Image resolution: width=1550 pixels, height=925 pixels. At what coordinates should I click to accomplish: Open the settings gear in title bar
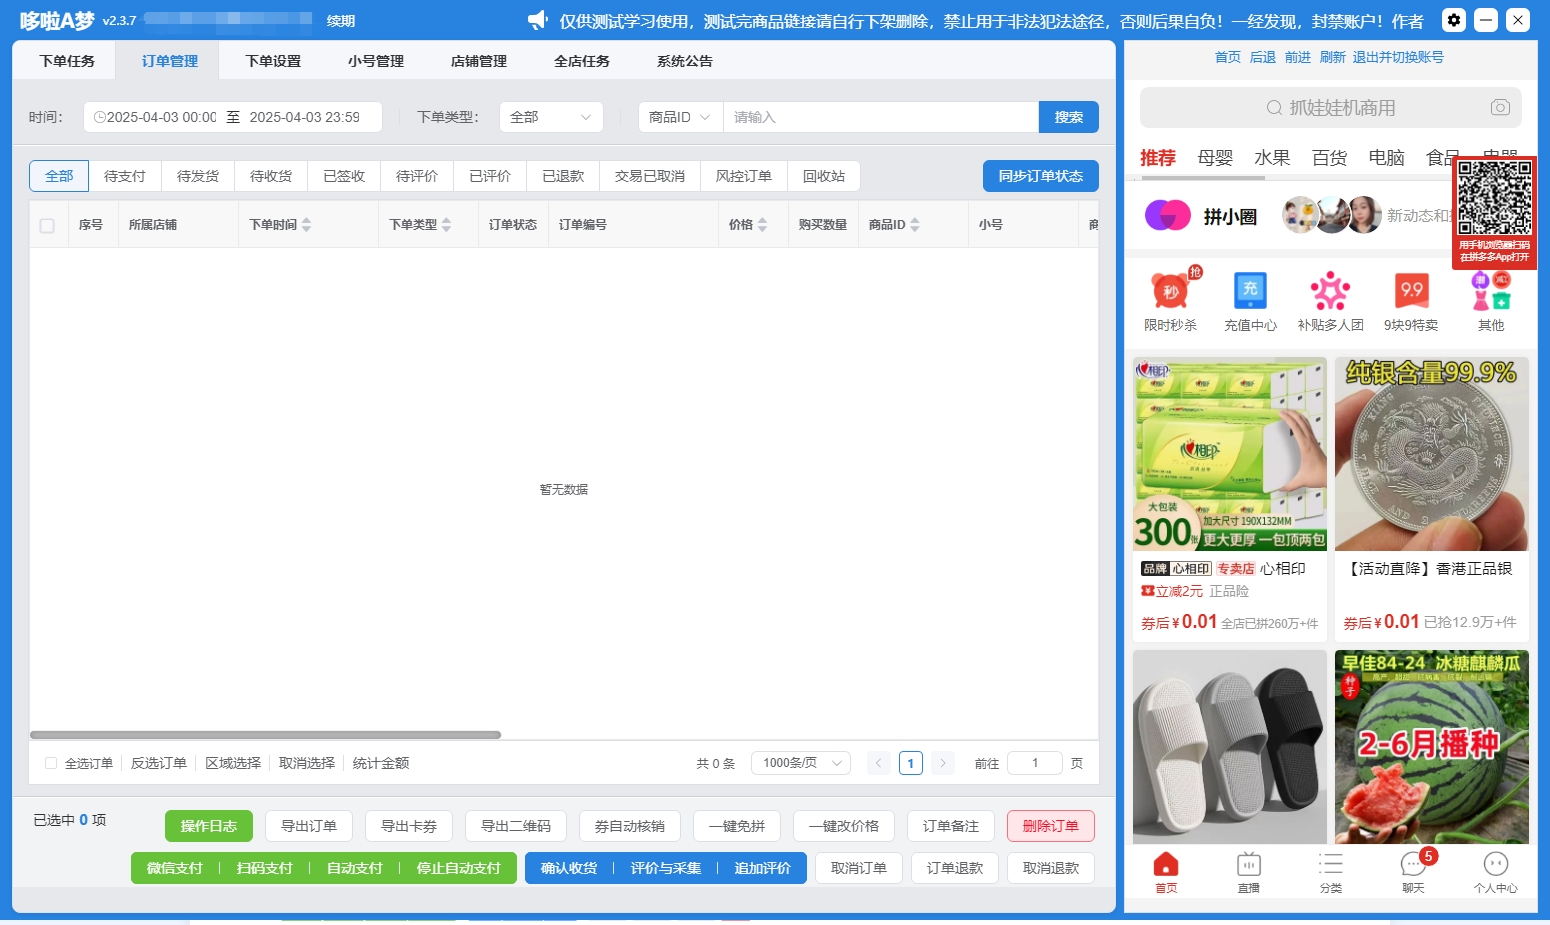[x=1454, y=20]
